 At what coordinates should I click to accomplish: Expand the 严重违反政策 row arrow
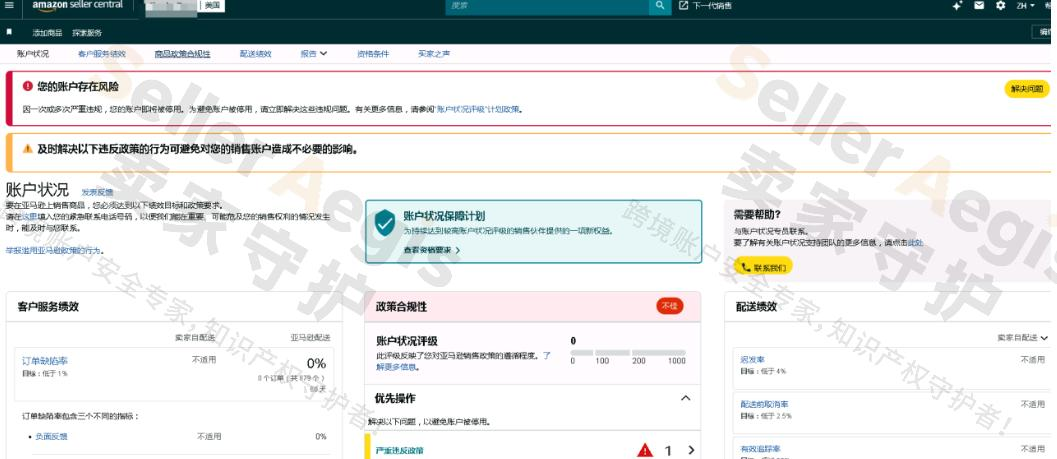(692, 450)
